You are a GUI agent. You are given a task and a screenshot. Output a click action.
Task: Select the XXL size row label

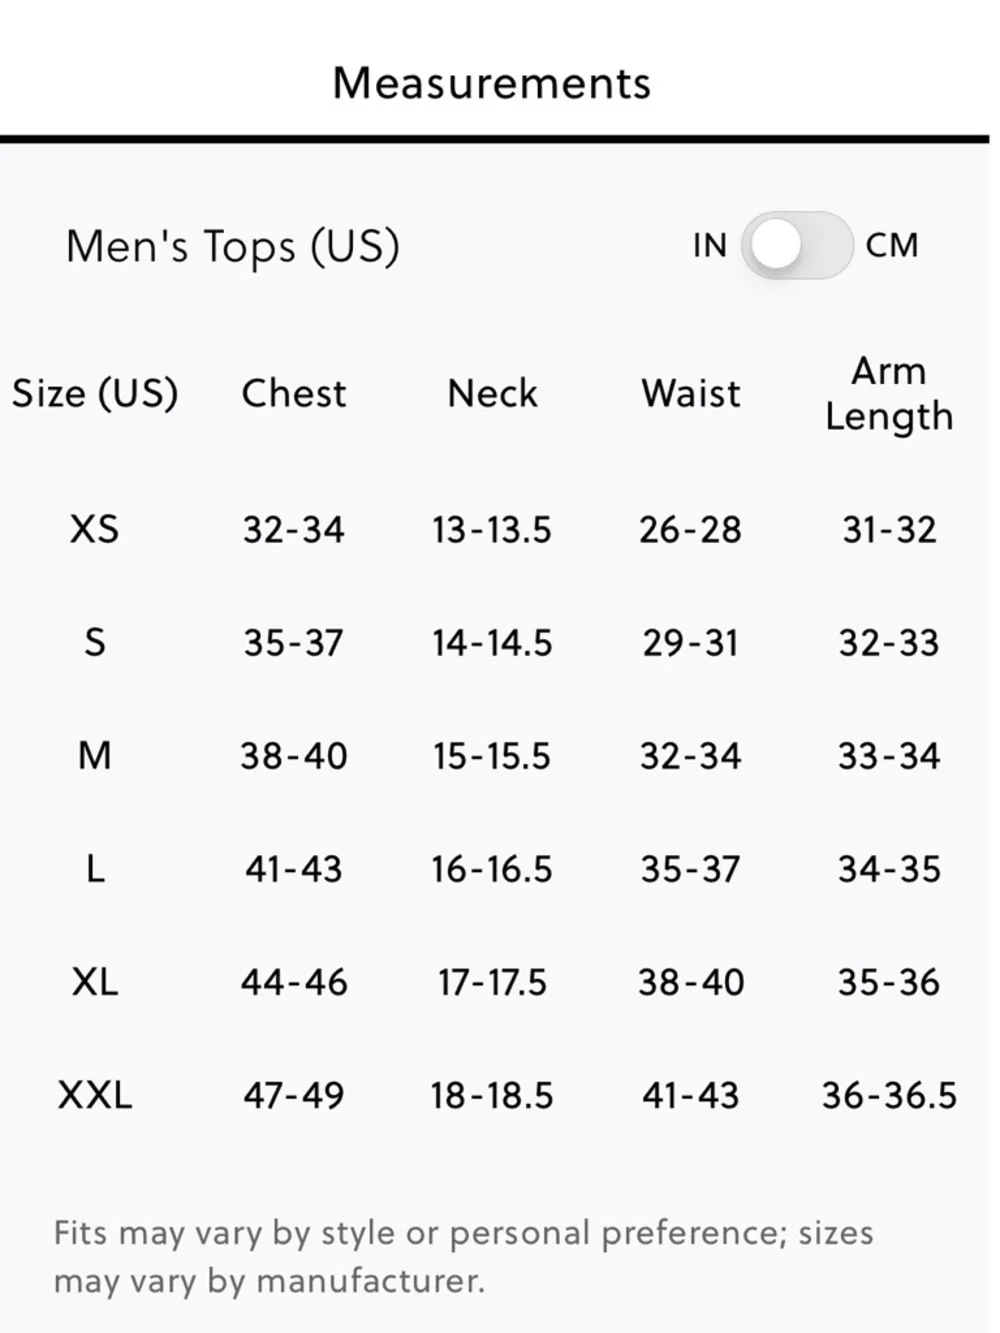coord(95,1095)
